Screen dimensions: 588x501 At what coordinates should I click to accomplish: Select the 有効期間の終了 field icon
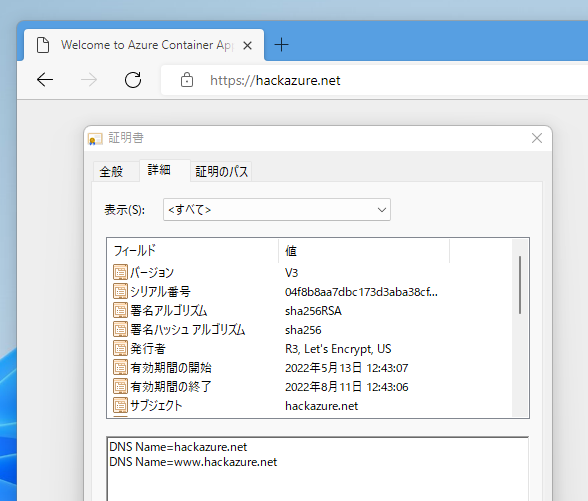pyautogui.click(x=120, y=387)
